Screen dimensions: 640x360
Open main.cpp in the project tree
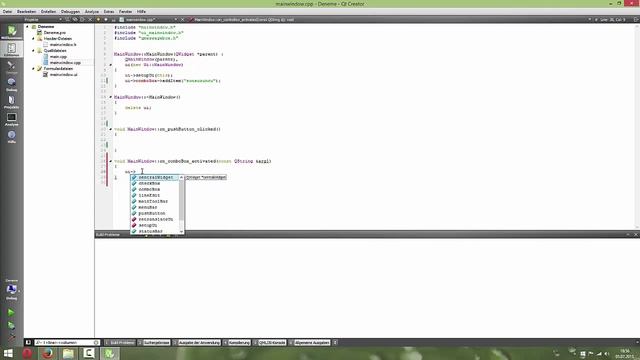(58, 57)
